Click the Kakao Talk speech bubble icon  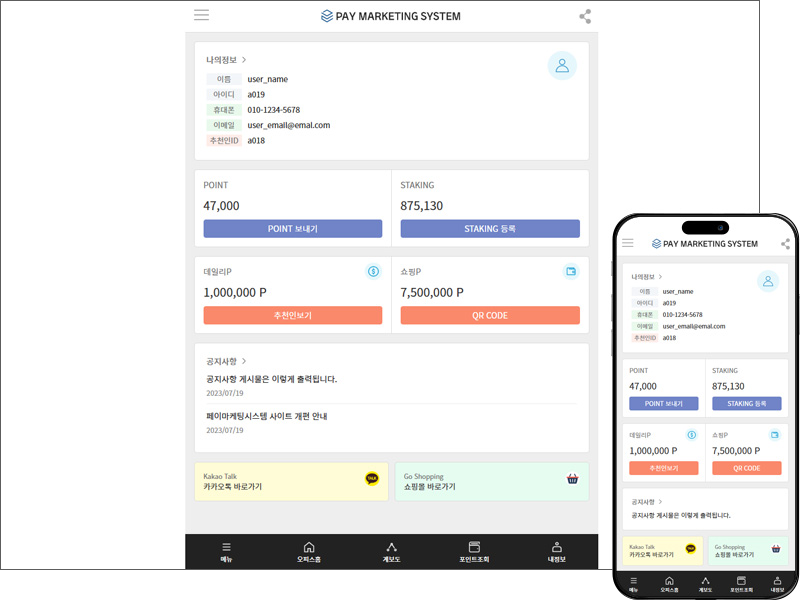point(372,479)
